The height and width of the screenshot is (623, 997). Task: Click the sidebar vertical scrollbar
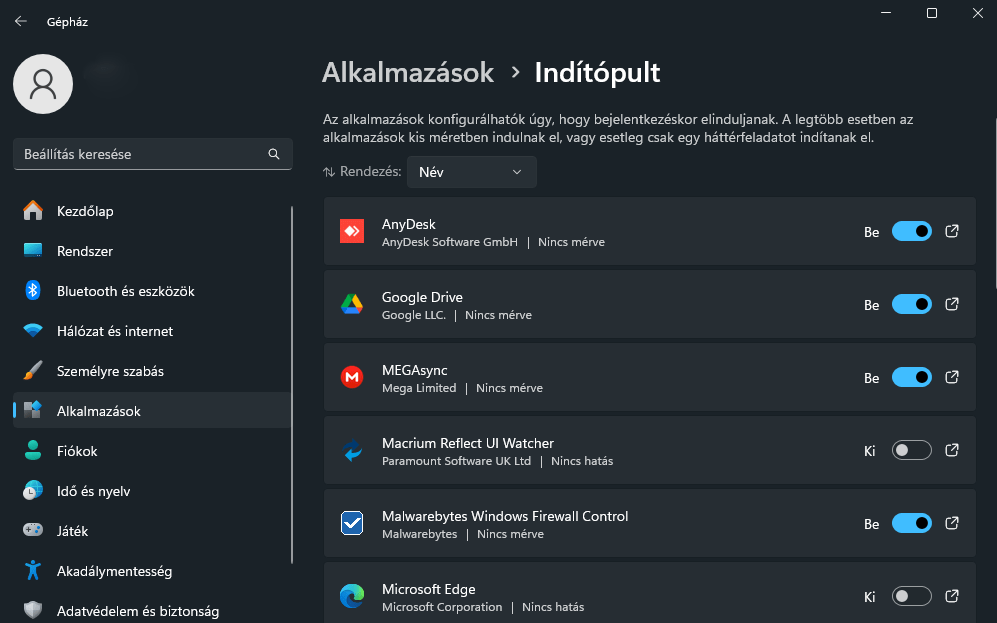point(292,385)
